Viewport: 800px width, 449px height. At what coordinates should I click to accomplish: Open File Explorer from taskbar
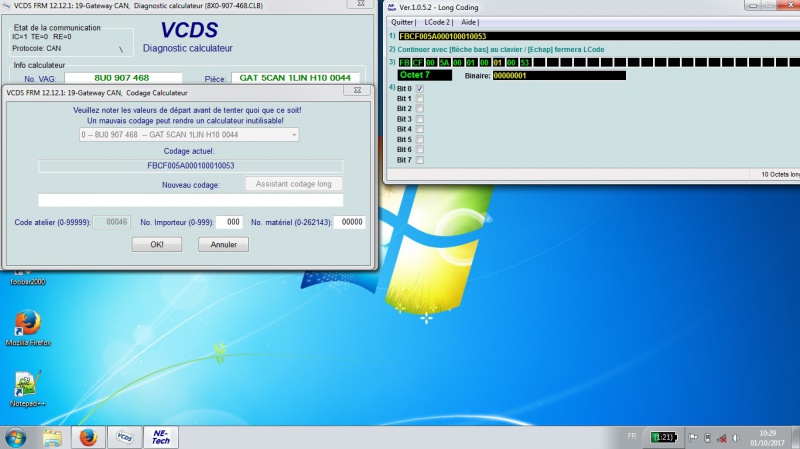point(52,437)
